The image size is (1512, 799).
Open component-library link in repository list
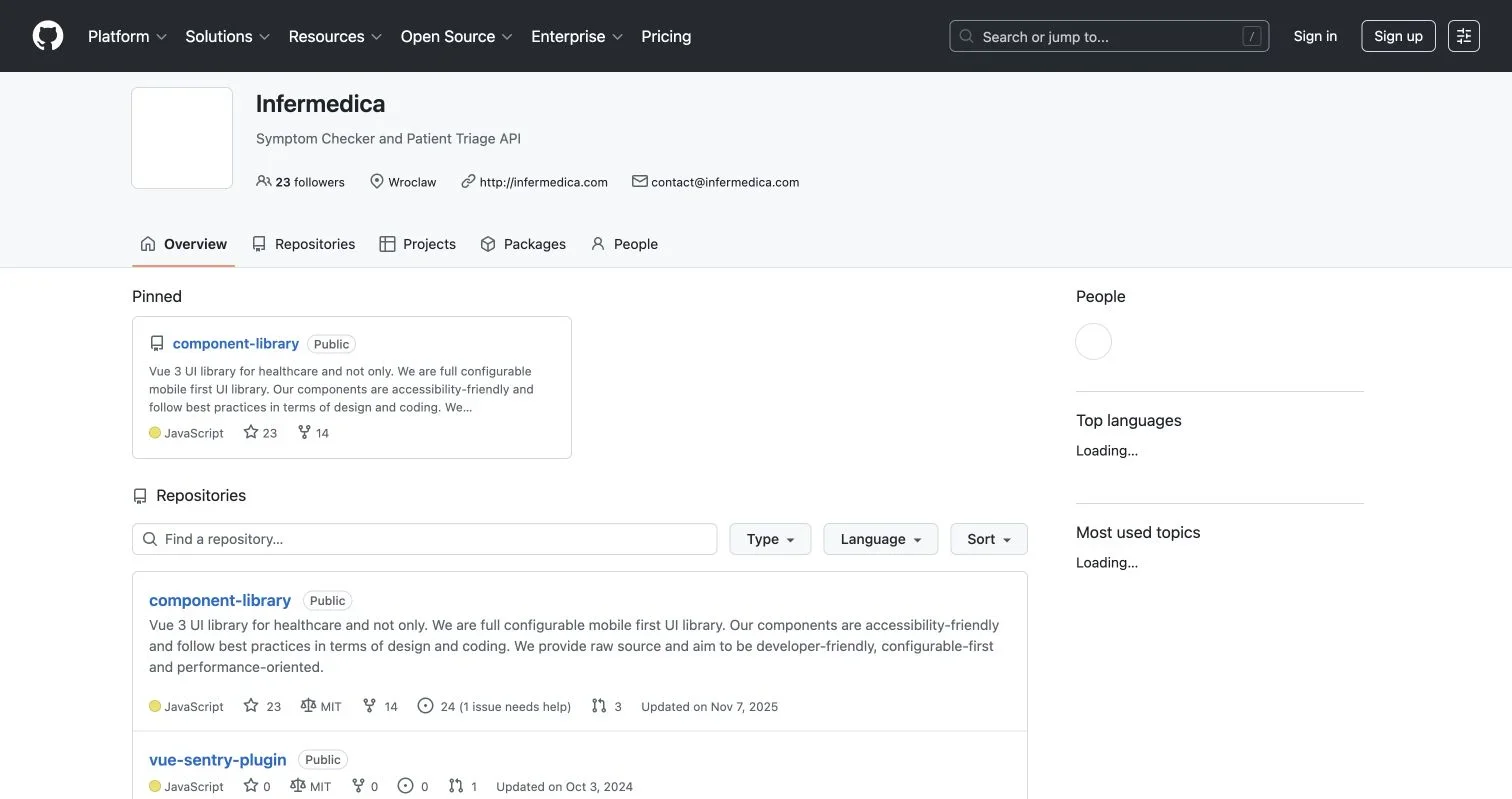220,600
